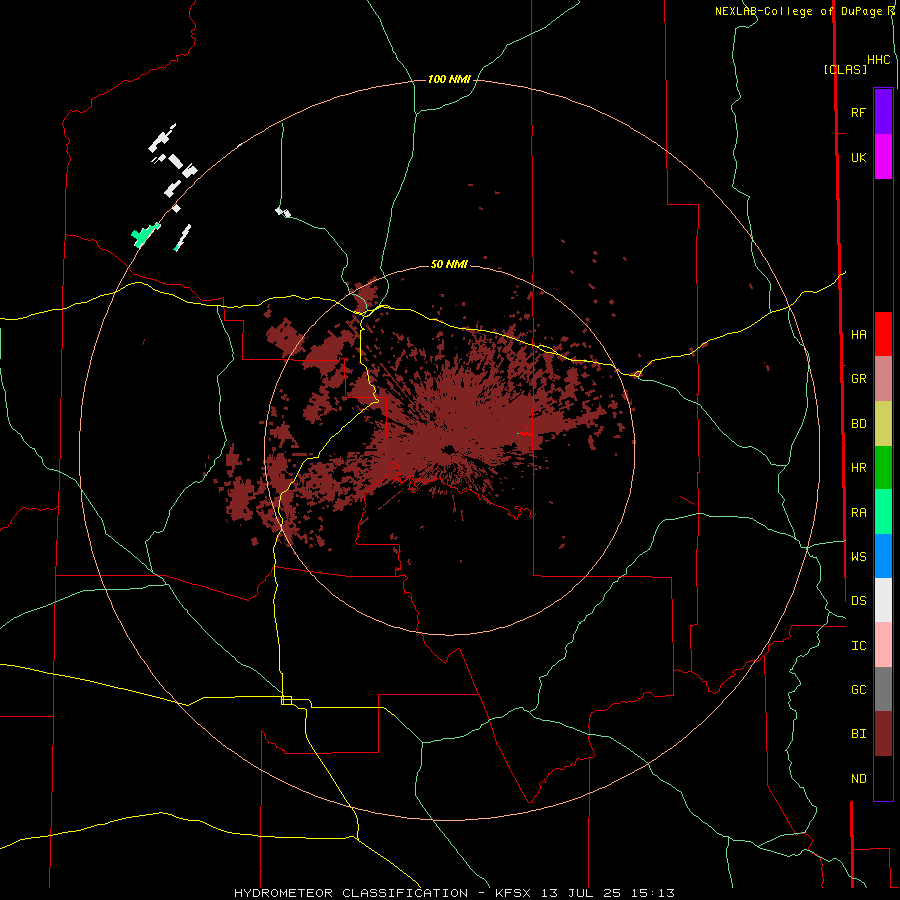This screenshot has height=900, width=900.
Task: Click the DS white legend swatch
Action: [x=883, y=600]
